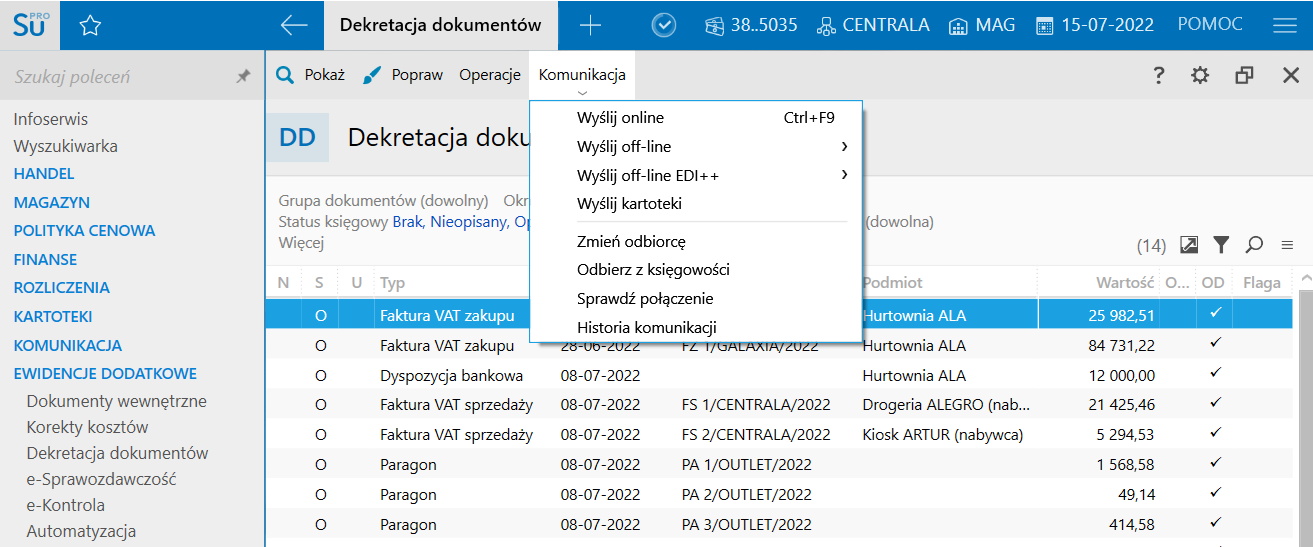Screen dimensions: 1313x547
Task: Click the favorites star icon
Action: pyautogui.click(x=90, y=25)
